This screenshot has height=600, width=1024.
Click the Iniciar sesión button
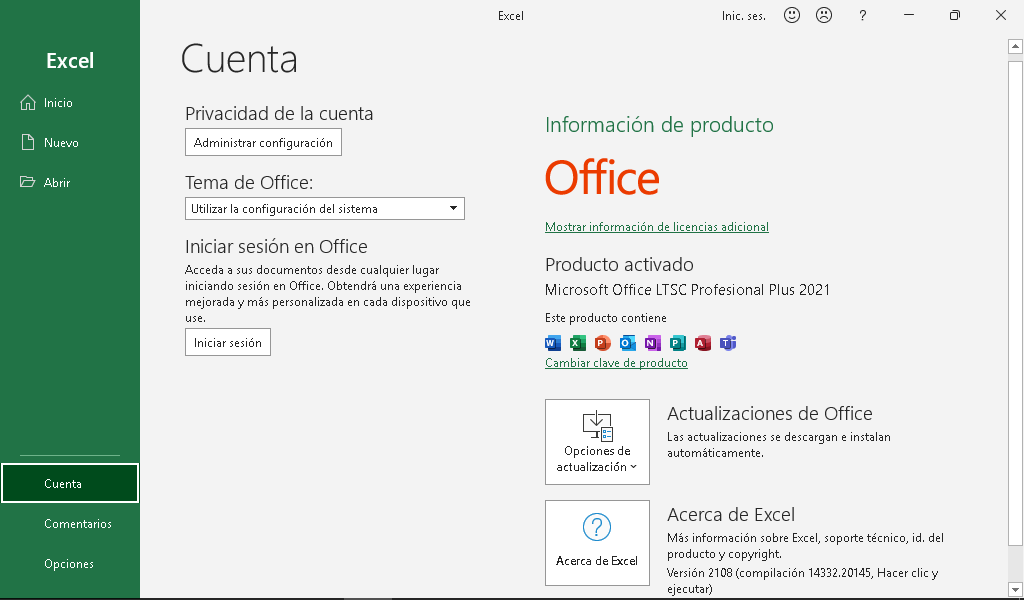click(227, 341)
